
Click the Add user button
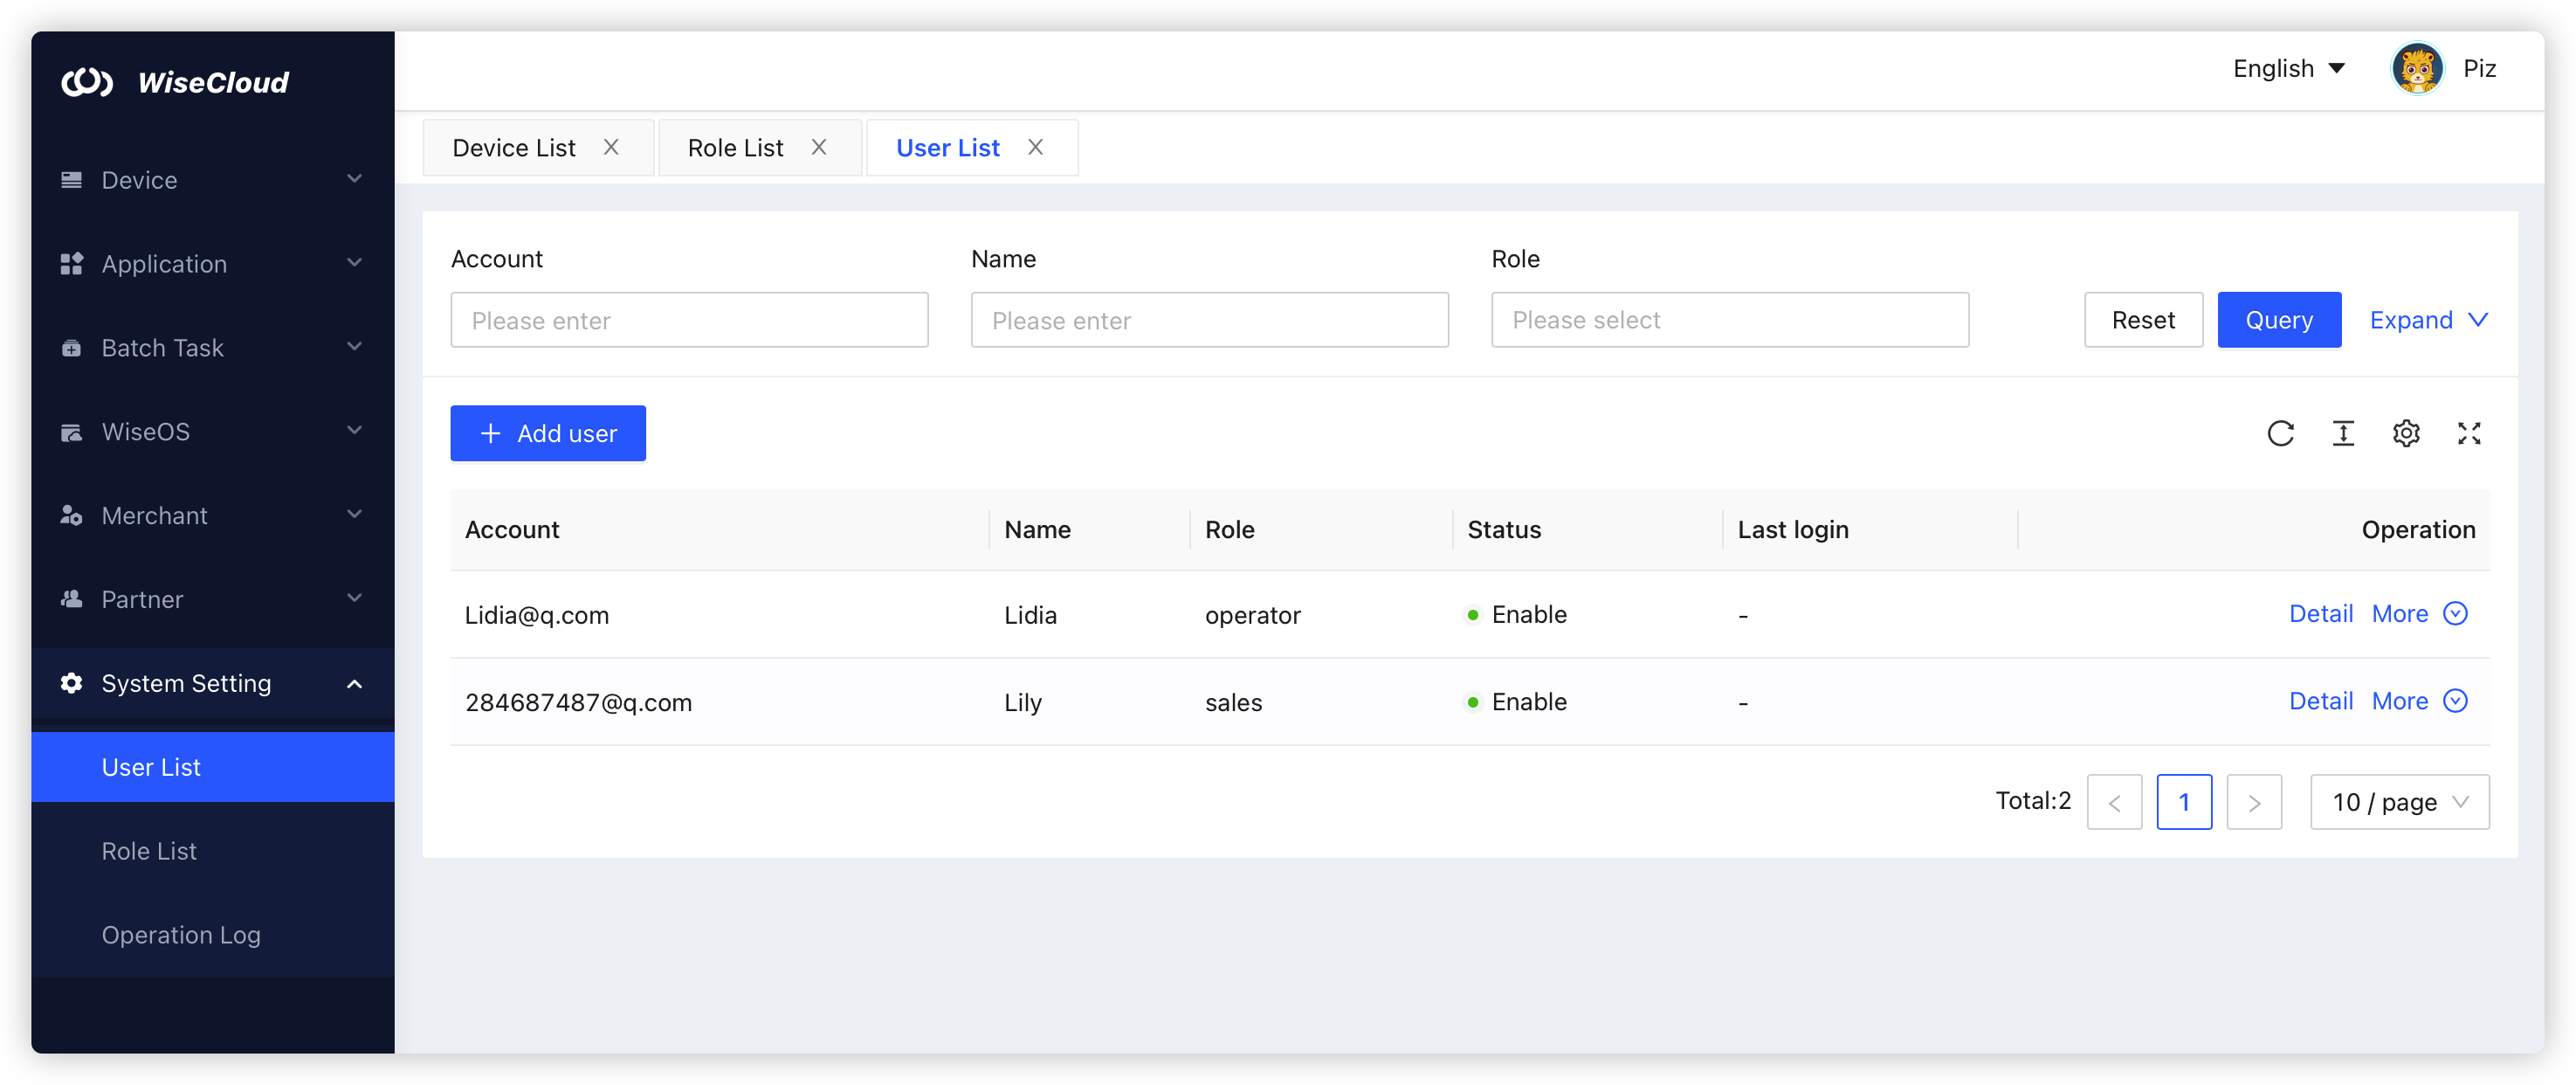pyautogui.click(x=548, y=433)
